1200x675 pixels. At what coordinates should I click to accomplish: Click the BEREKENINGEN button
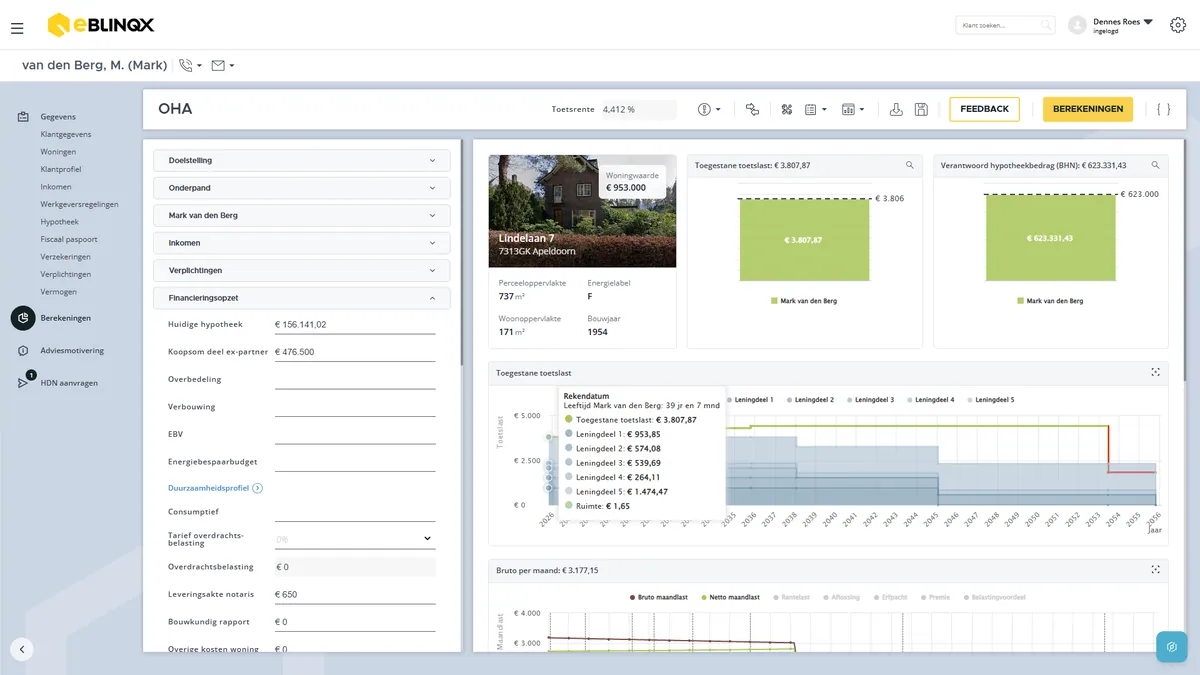click(x=1088, y=109)
